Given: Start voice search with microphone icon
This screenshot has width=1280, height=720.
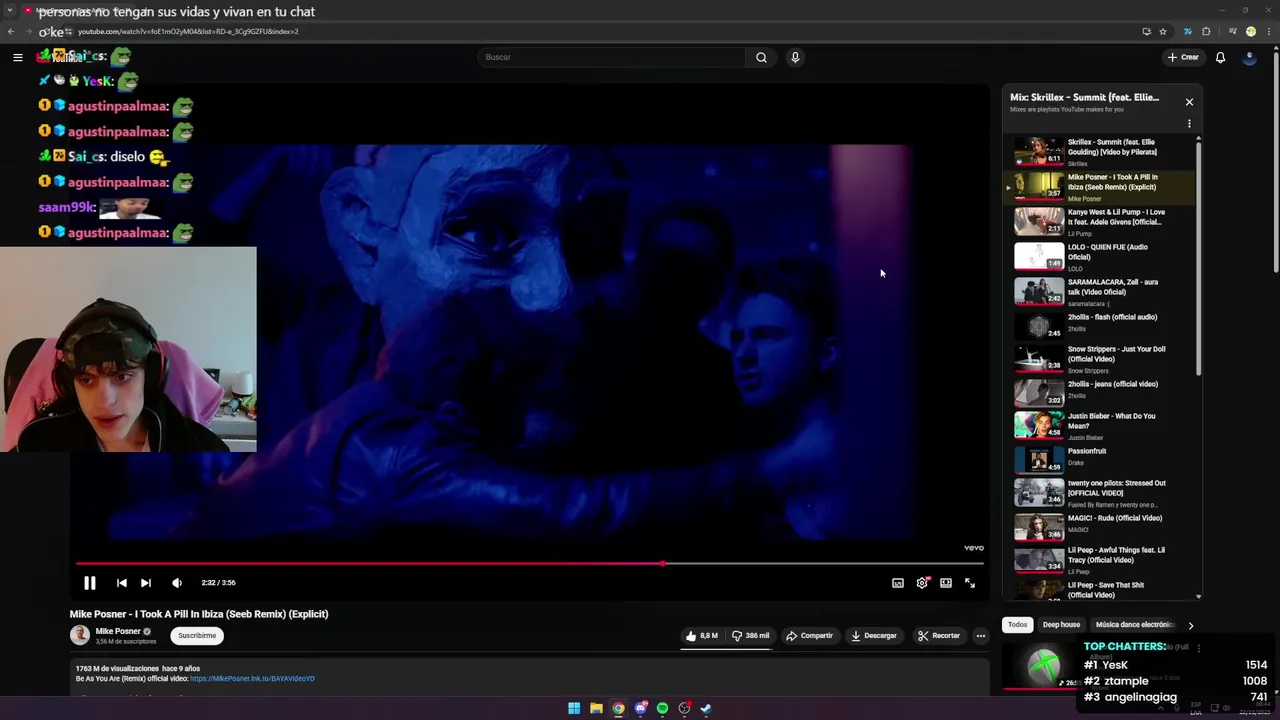Looking at the screenshot, I should tap(795, 57).
